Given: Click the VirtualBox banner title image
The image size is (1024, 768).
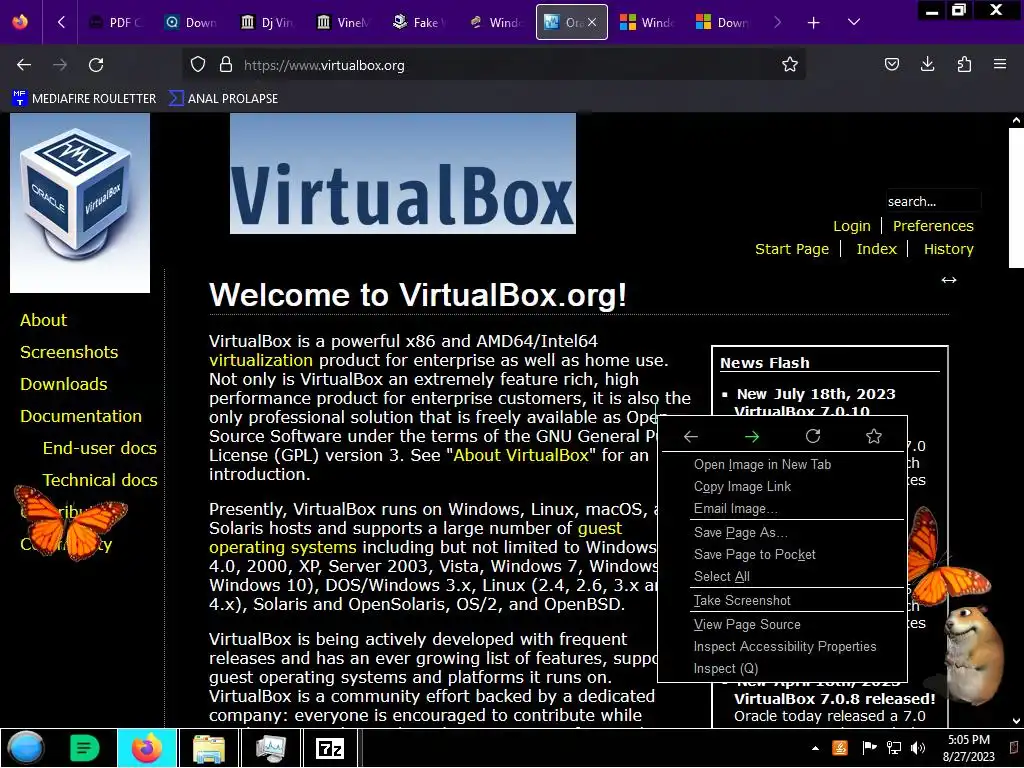Looking at the screenshot, I should (403, 174).
